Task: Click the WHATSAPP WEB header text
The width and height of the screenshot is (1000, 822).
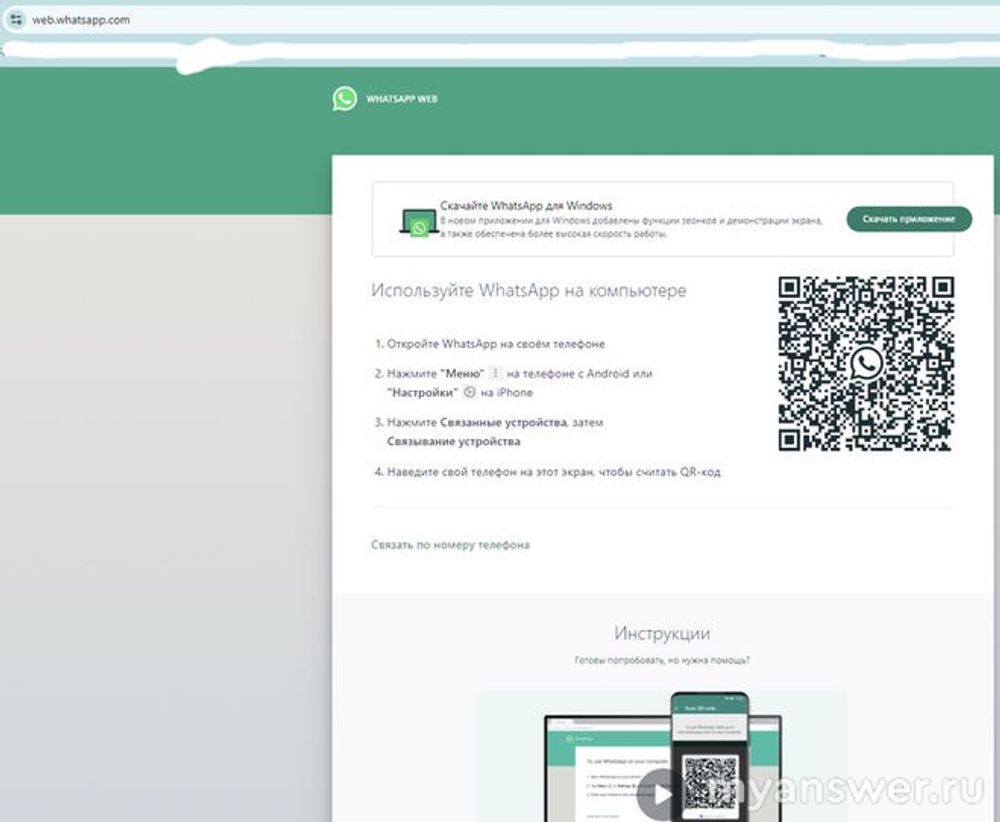Action: tap(401, 99)
